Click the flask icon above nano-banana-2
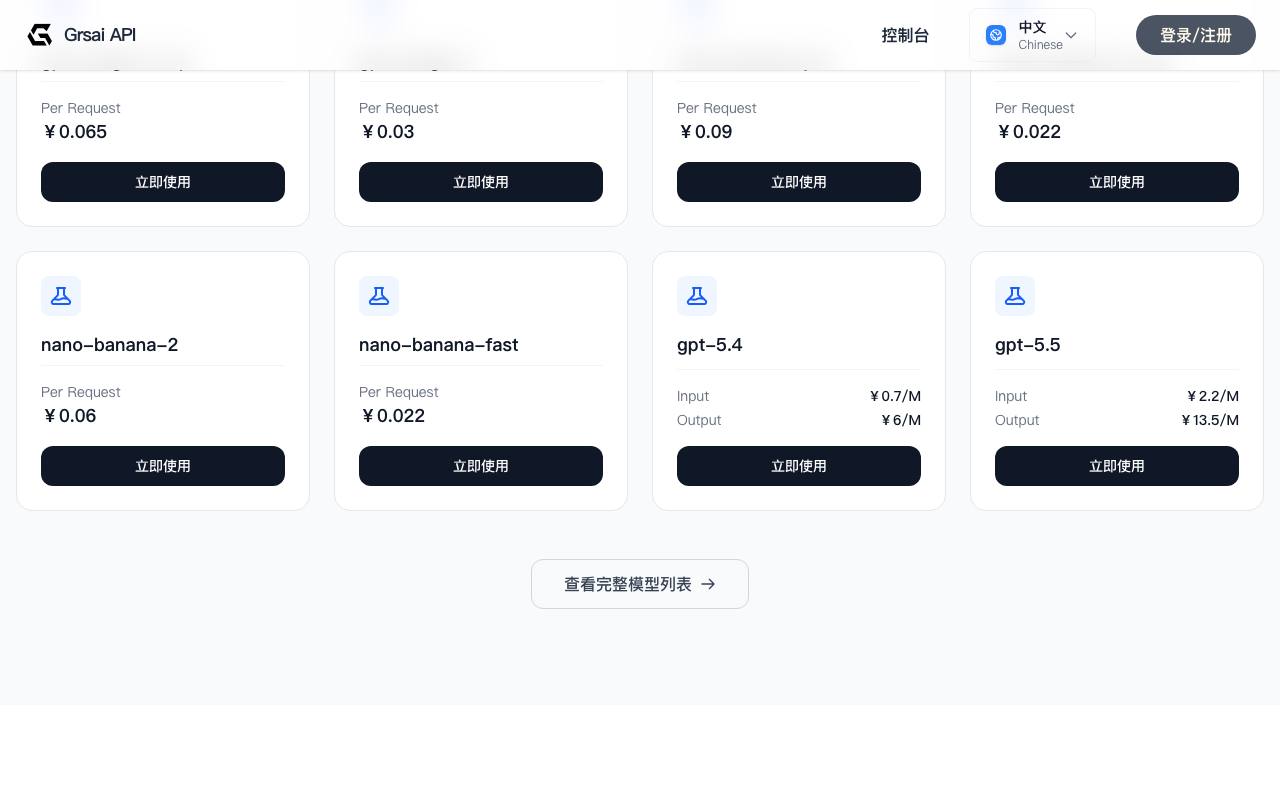1280x800 pixels. click(x=61, y=296)
